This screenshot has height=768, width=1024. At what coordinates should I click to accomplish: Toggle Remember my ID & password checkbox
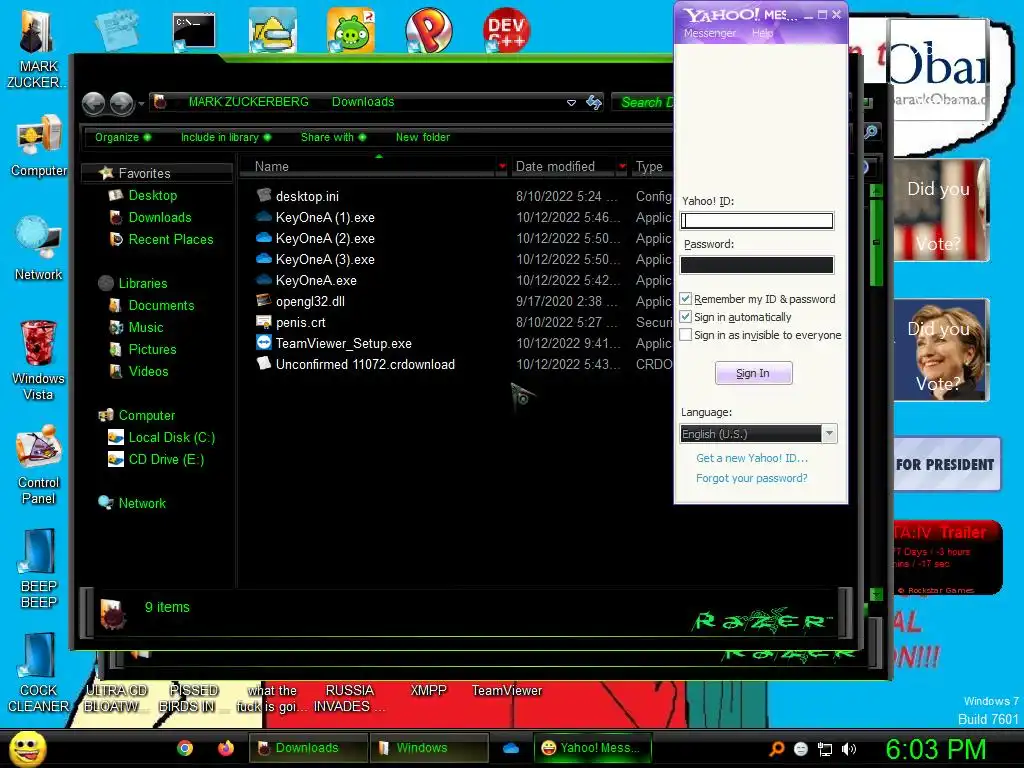tap(685, 298)
